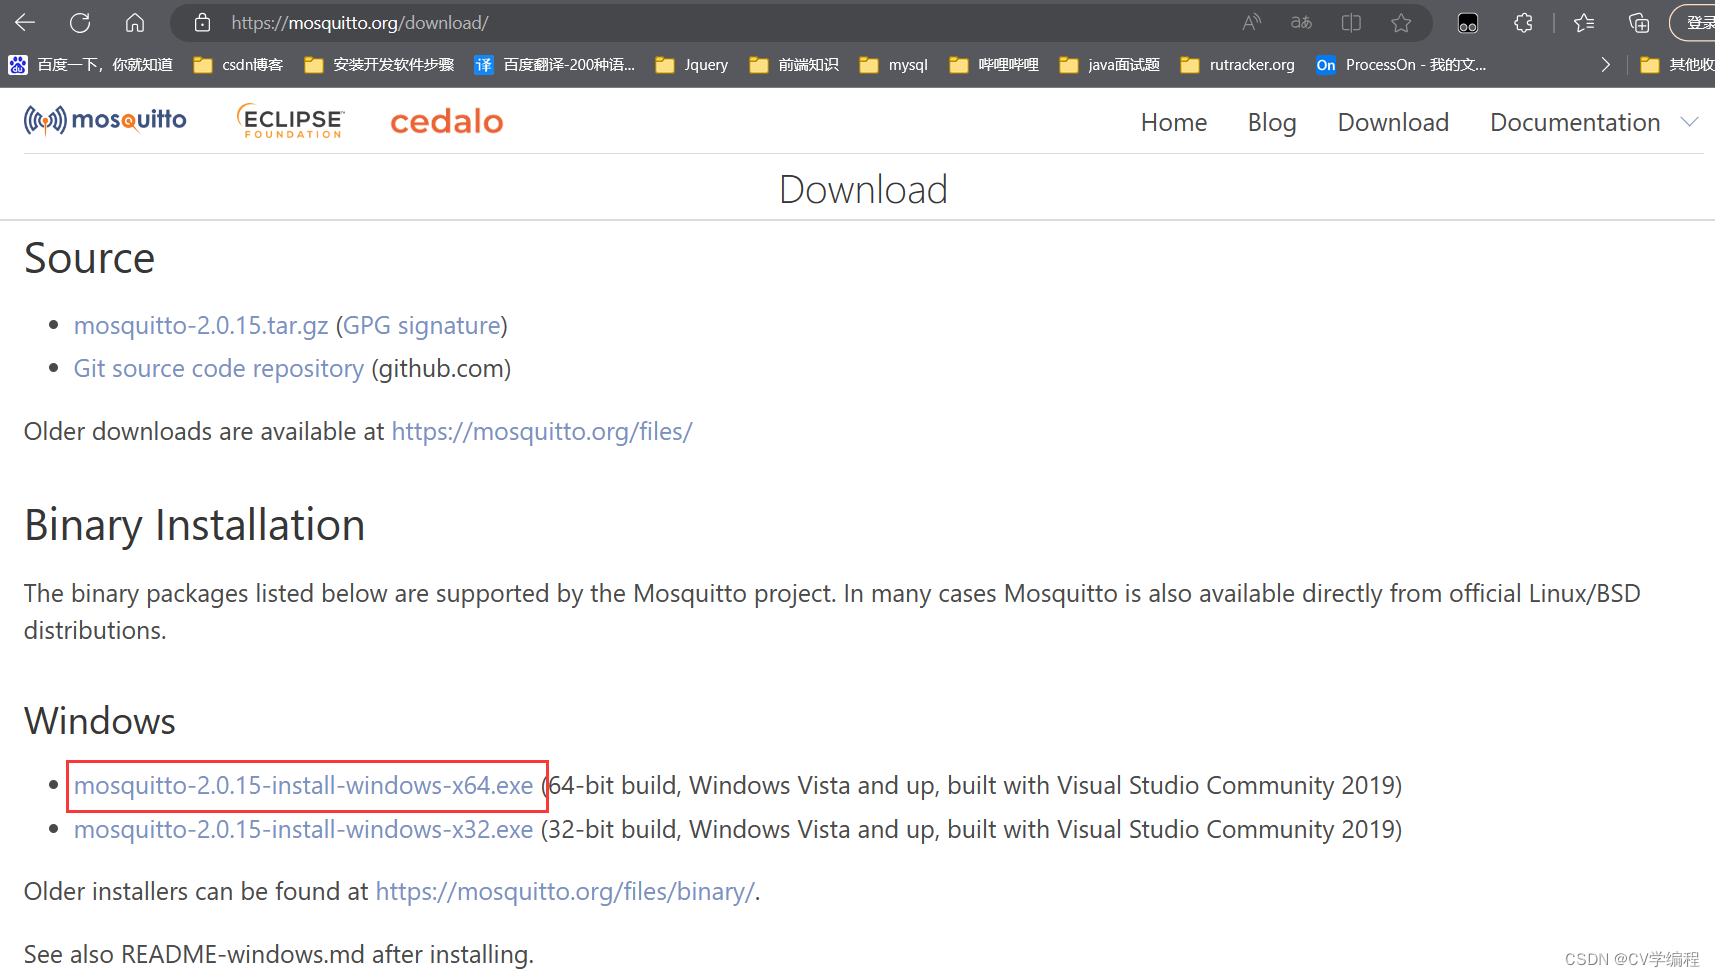
Task: Open the split screen icon
Action: (1351, 22)
